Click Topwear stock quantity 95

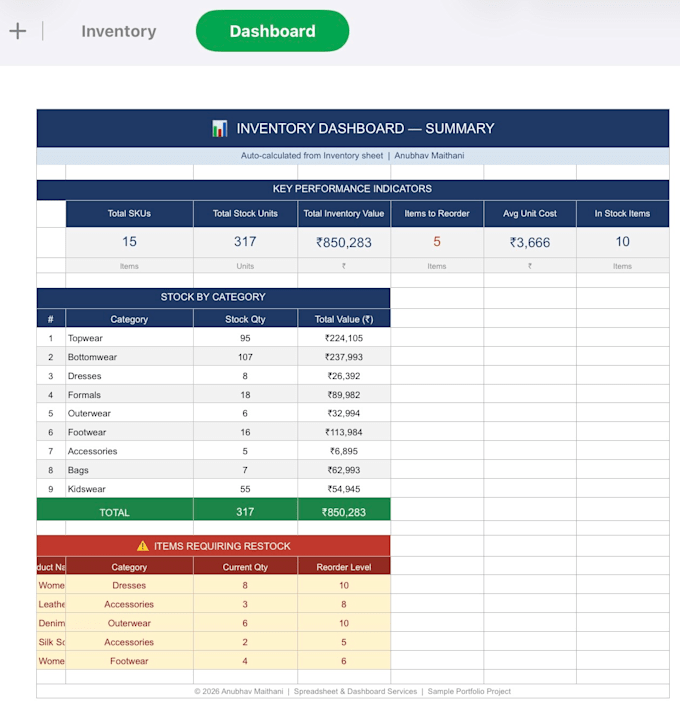[245, 338]
